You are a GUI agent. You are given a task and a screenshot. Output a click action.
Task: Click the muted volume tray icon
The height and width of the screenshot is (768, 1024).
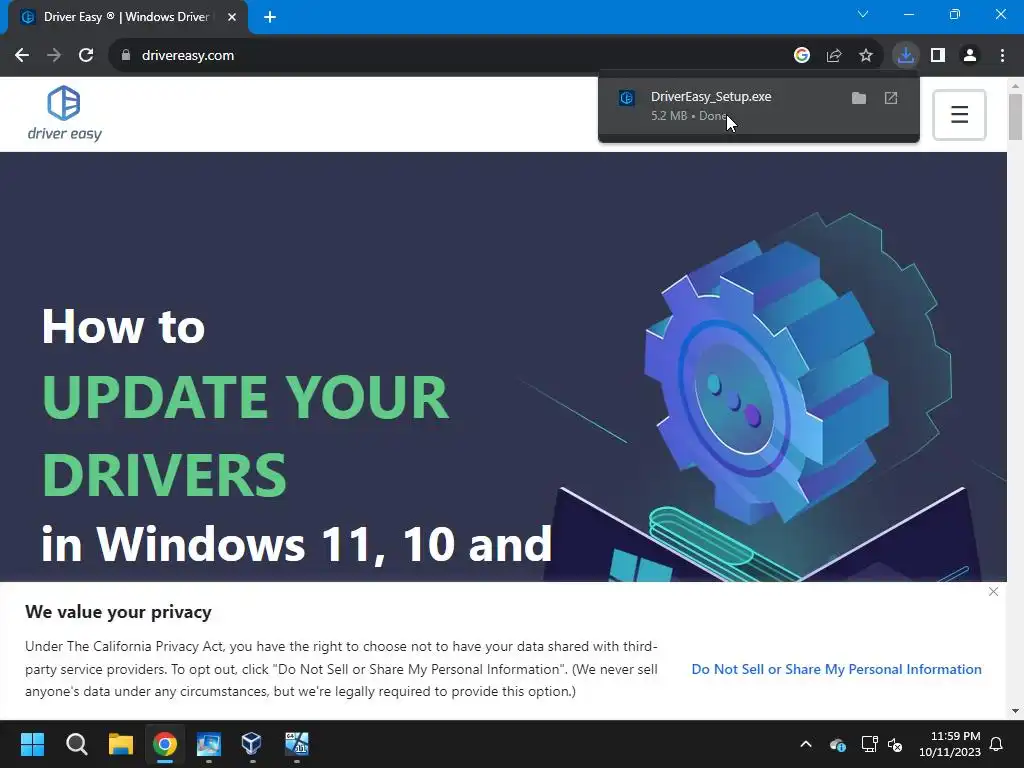895,744
